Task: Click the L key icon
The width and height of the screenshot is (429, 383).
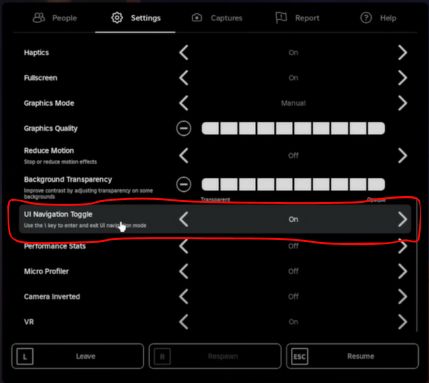Action: [25, 356]
